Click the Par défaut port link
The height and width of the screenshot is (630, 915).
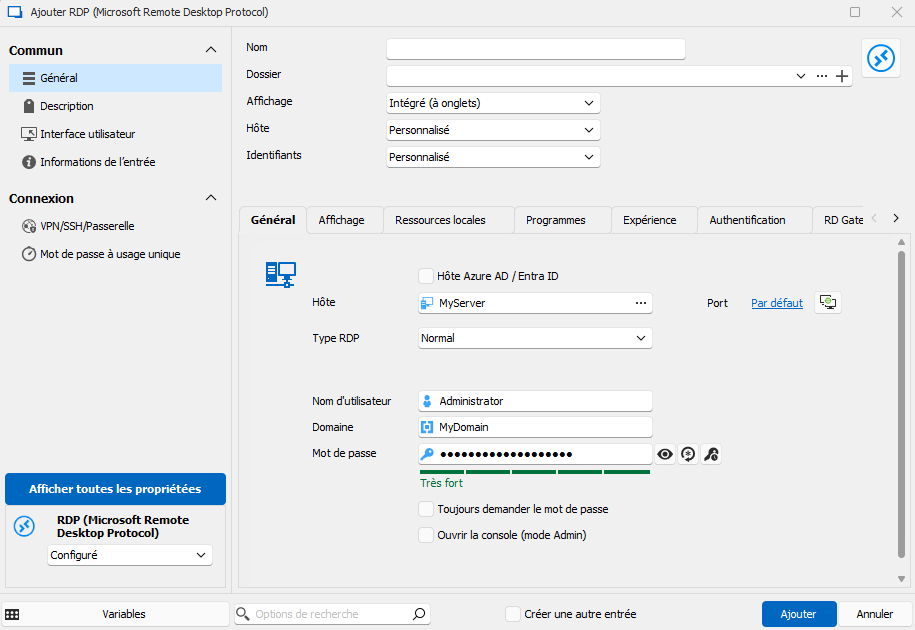[x=777, y=303]
